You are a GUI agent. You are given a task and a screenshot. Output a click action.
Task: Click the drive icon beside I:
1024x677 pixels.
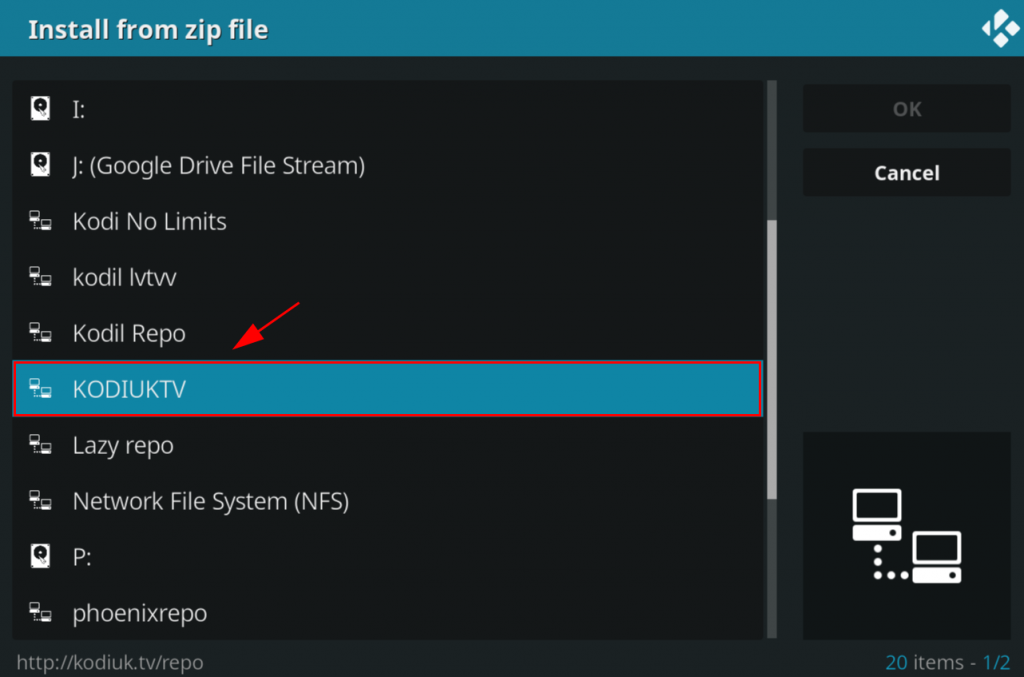(40, 109)
